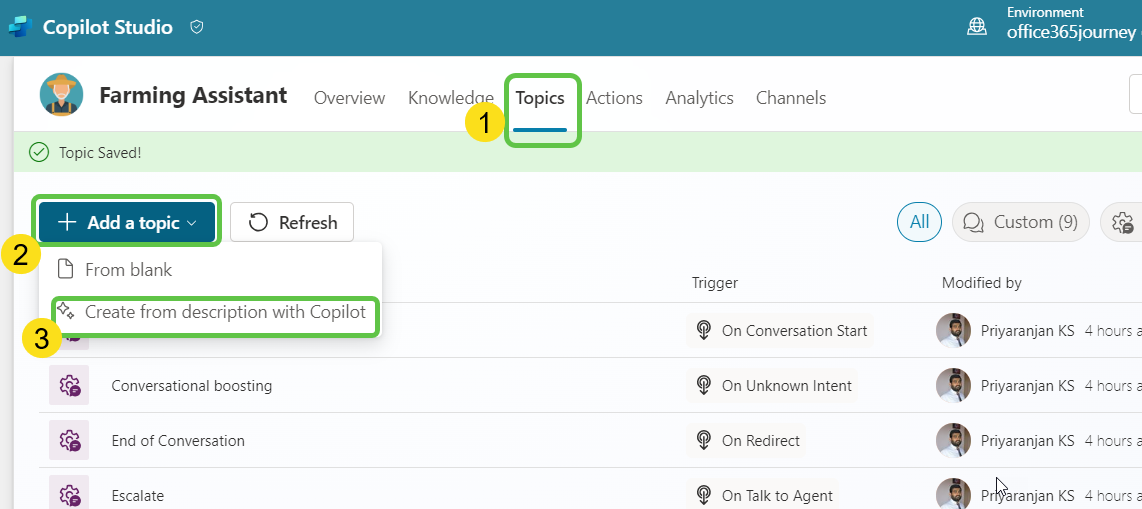The height and width of the screenshot is (509, 1142).
Task: Filter topics by Custom (9)
Action: [1020, 222]
